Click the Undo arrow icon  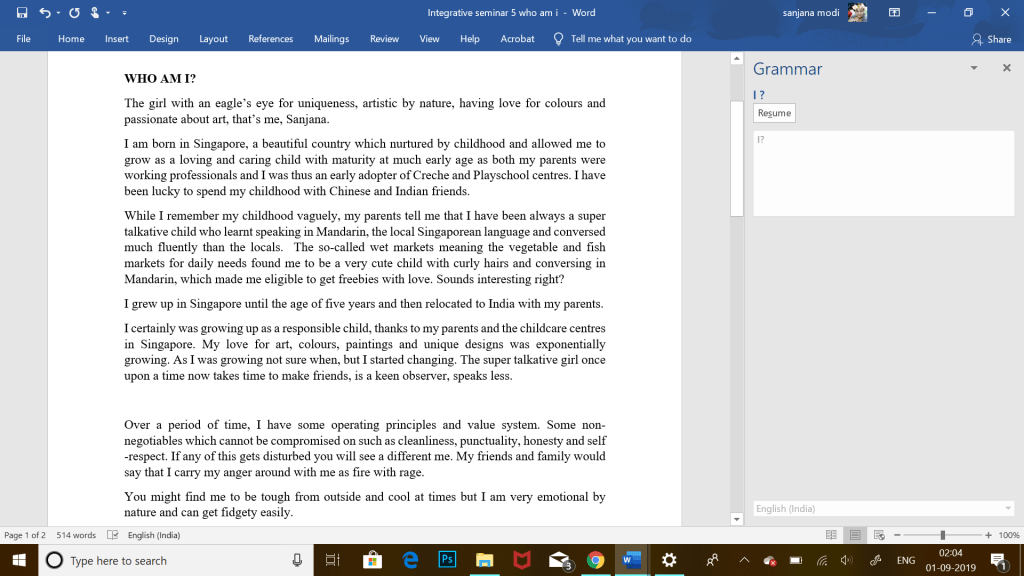tap(45, 13)
